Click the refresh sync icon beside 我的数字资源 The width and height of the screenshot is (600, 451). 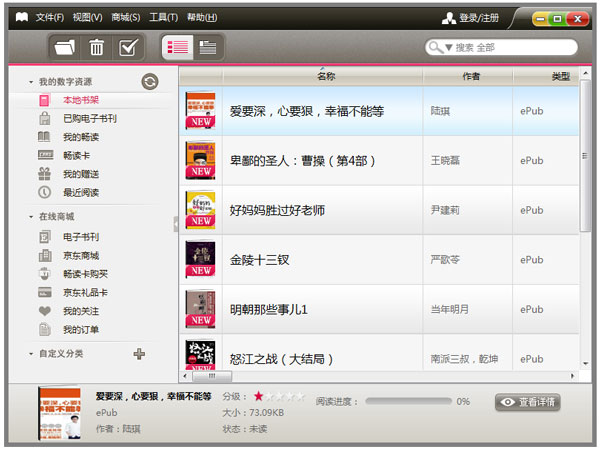click(149, 82)
